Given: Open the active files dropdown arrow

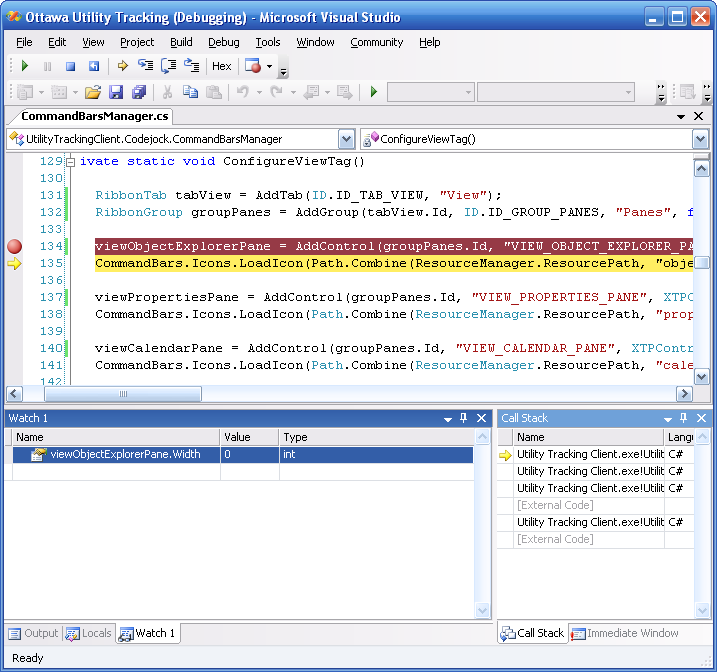Looking at the screenshot, I should pos(681,117).
